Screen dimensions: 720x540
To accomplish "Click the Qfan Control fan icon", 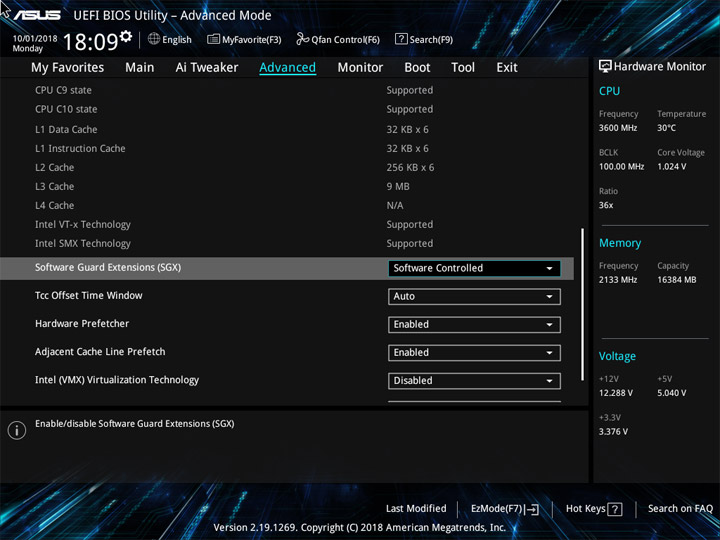I will point(302,39).
